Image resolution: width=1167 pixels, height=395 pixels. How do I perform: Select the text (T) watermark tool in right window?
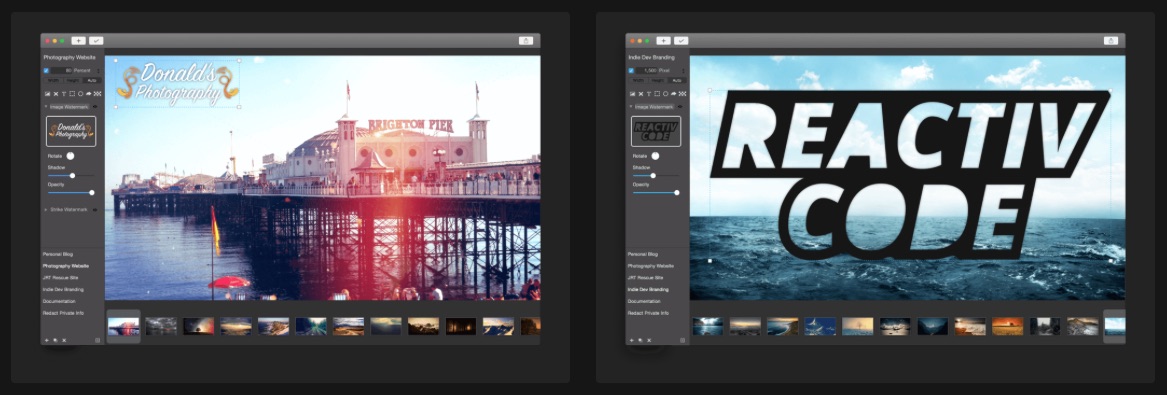click(x=649, y=94)
